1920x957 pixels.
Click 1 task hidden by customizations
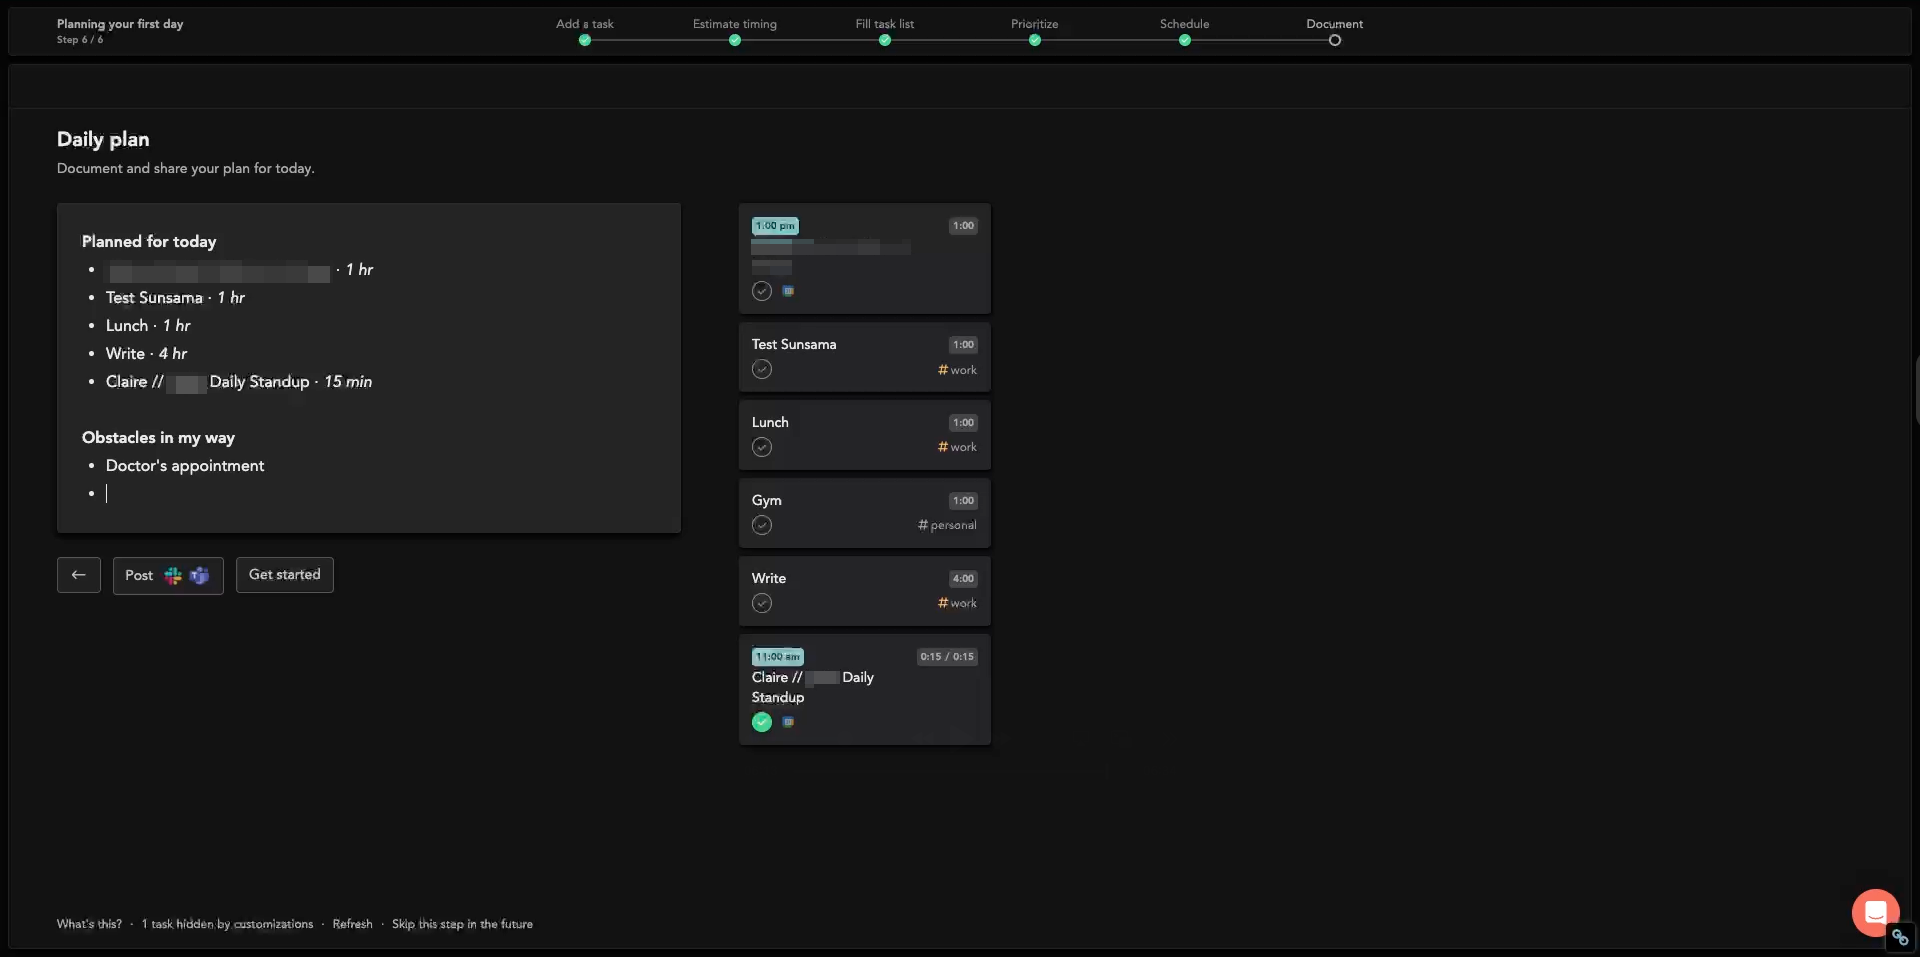tap(227, 924)
